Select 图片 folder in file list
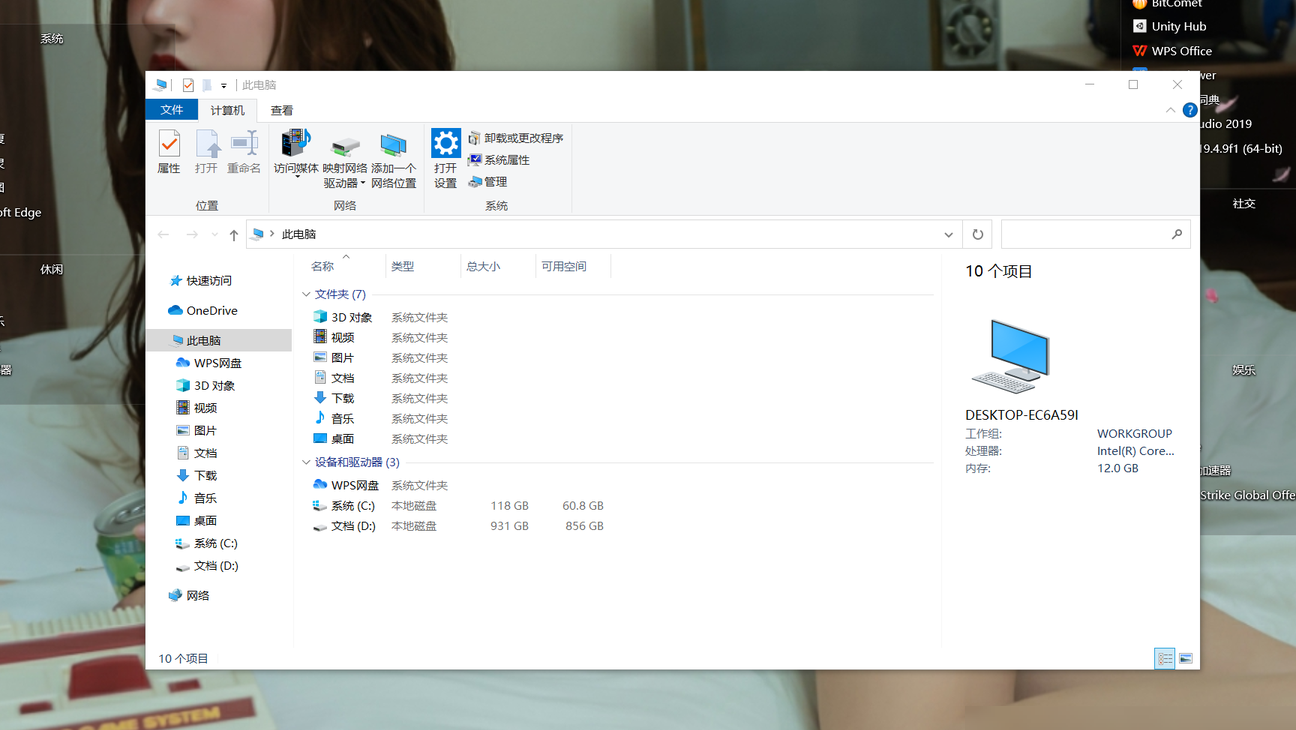This screenshot has width=1296, height=730. pos(334,358)
